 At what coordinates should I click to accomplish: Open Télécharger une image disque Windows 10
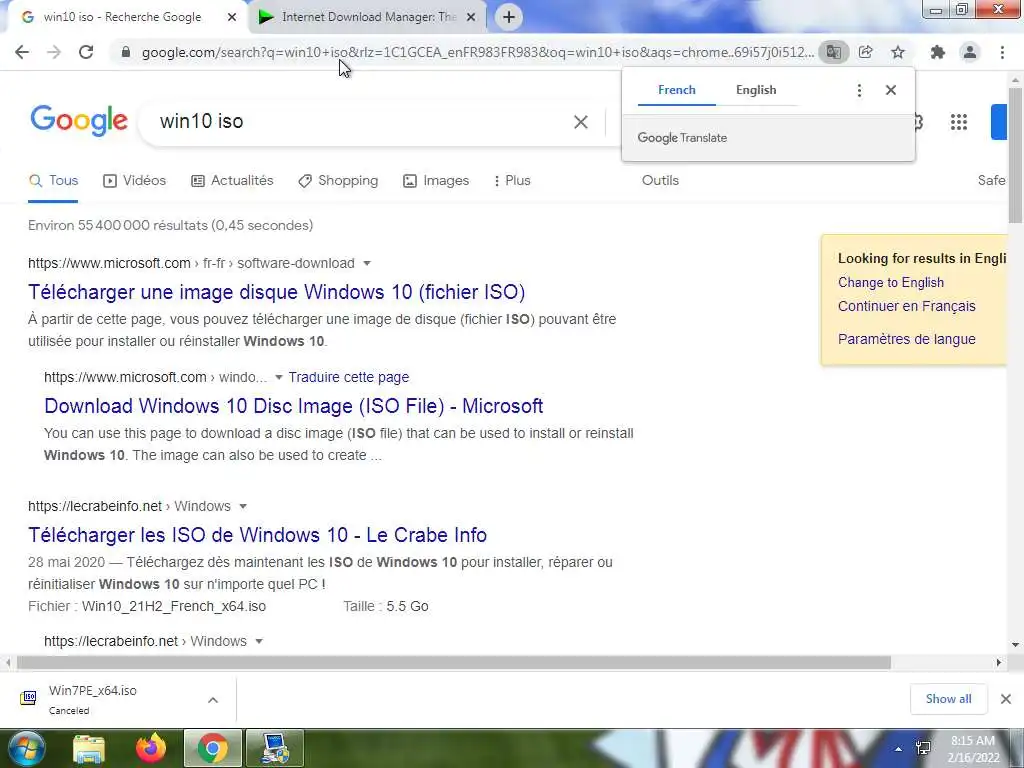point(276,293)
